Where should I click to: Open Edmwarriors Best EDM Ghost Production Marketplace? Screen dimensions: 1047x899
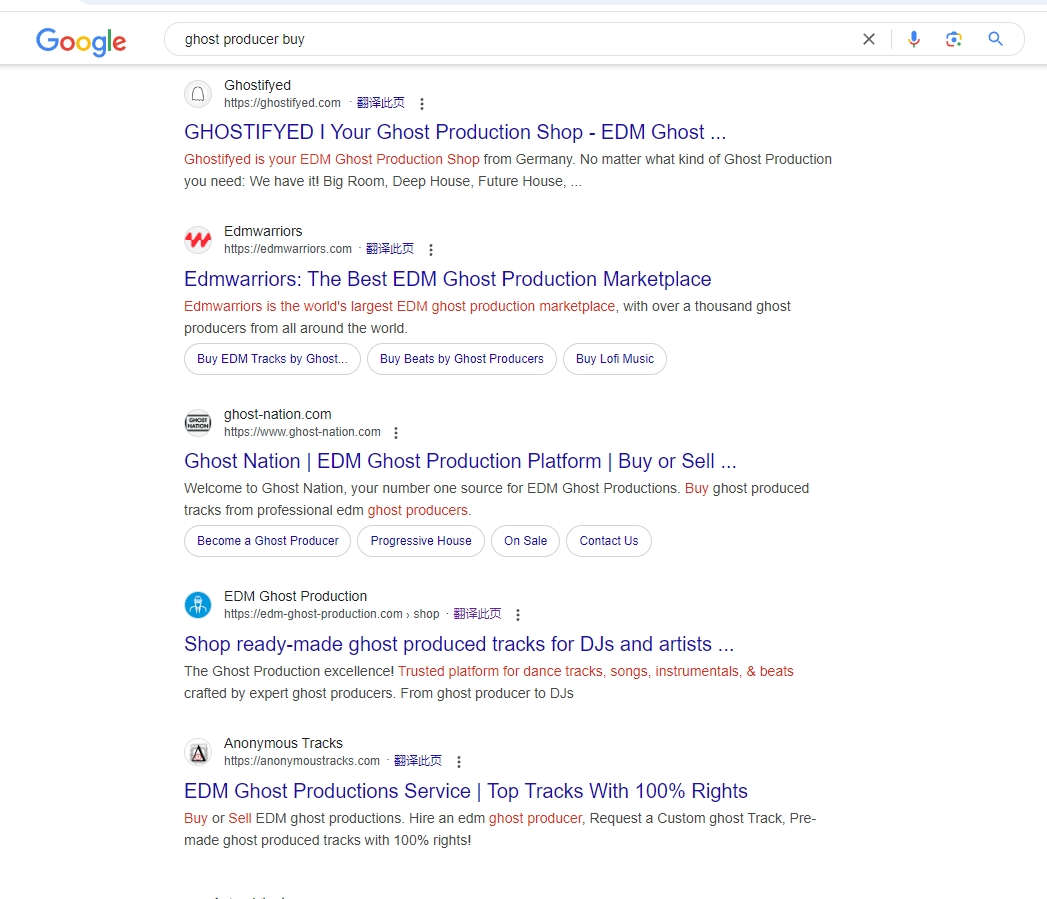click(447, 279)
